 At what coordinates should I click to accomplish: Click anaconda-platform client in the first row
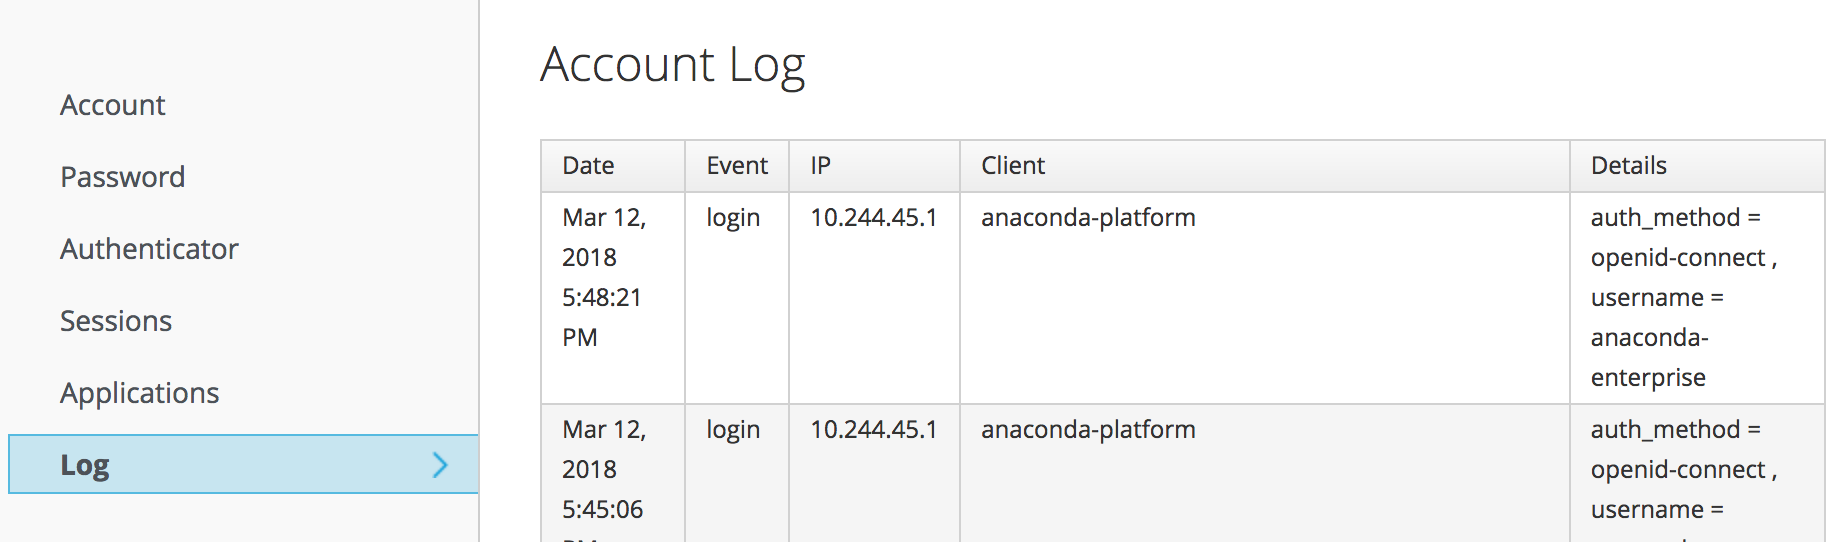(x=1088, y=218)
